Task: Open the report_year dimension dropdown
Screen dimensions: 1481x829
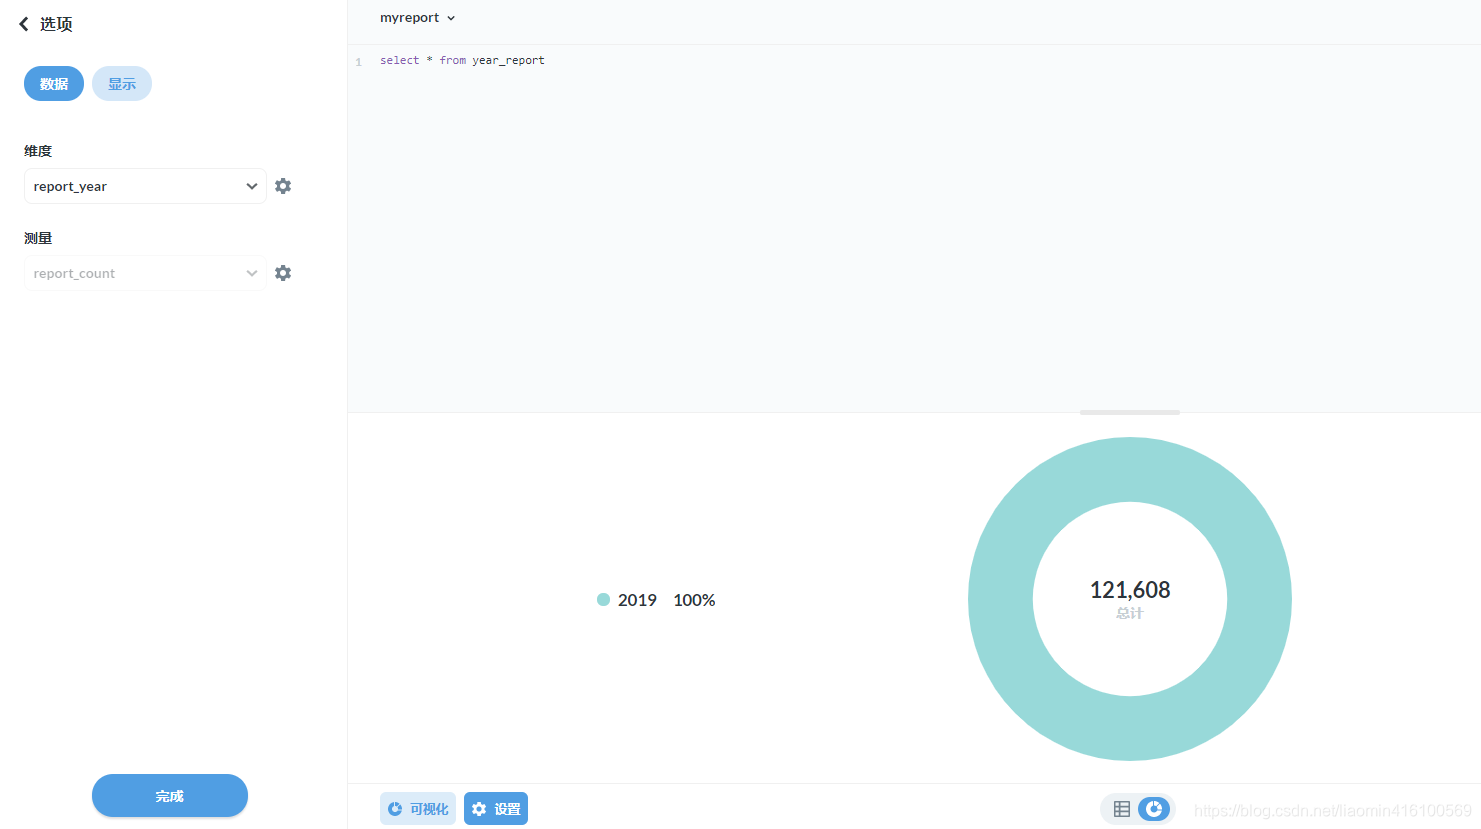Action: coord(145,186)
